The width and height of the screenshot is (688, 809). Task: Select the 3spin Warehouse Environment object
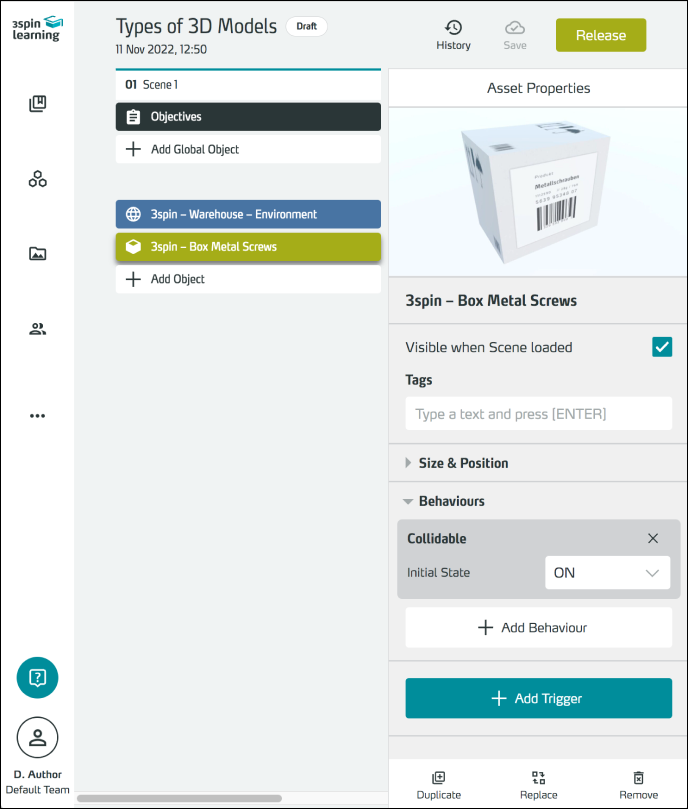[248, 214]
